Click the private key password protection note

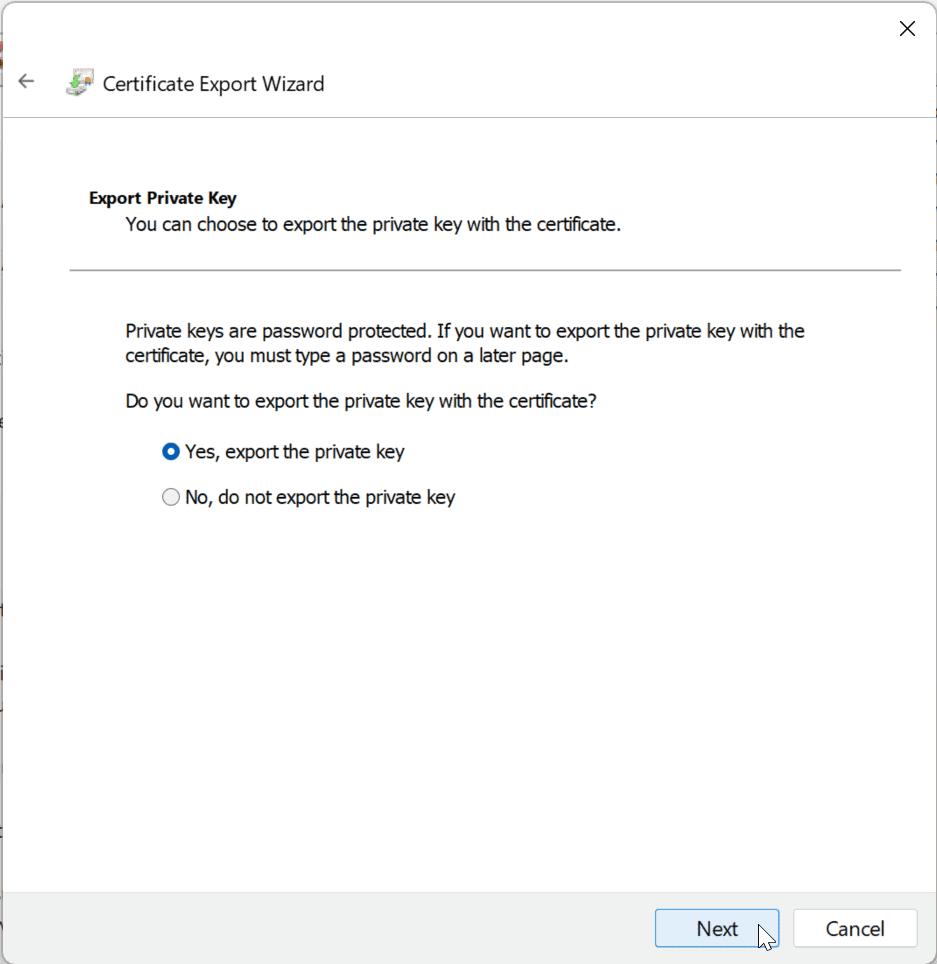[x=464, y=342]
